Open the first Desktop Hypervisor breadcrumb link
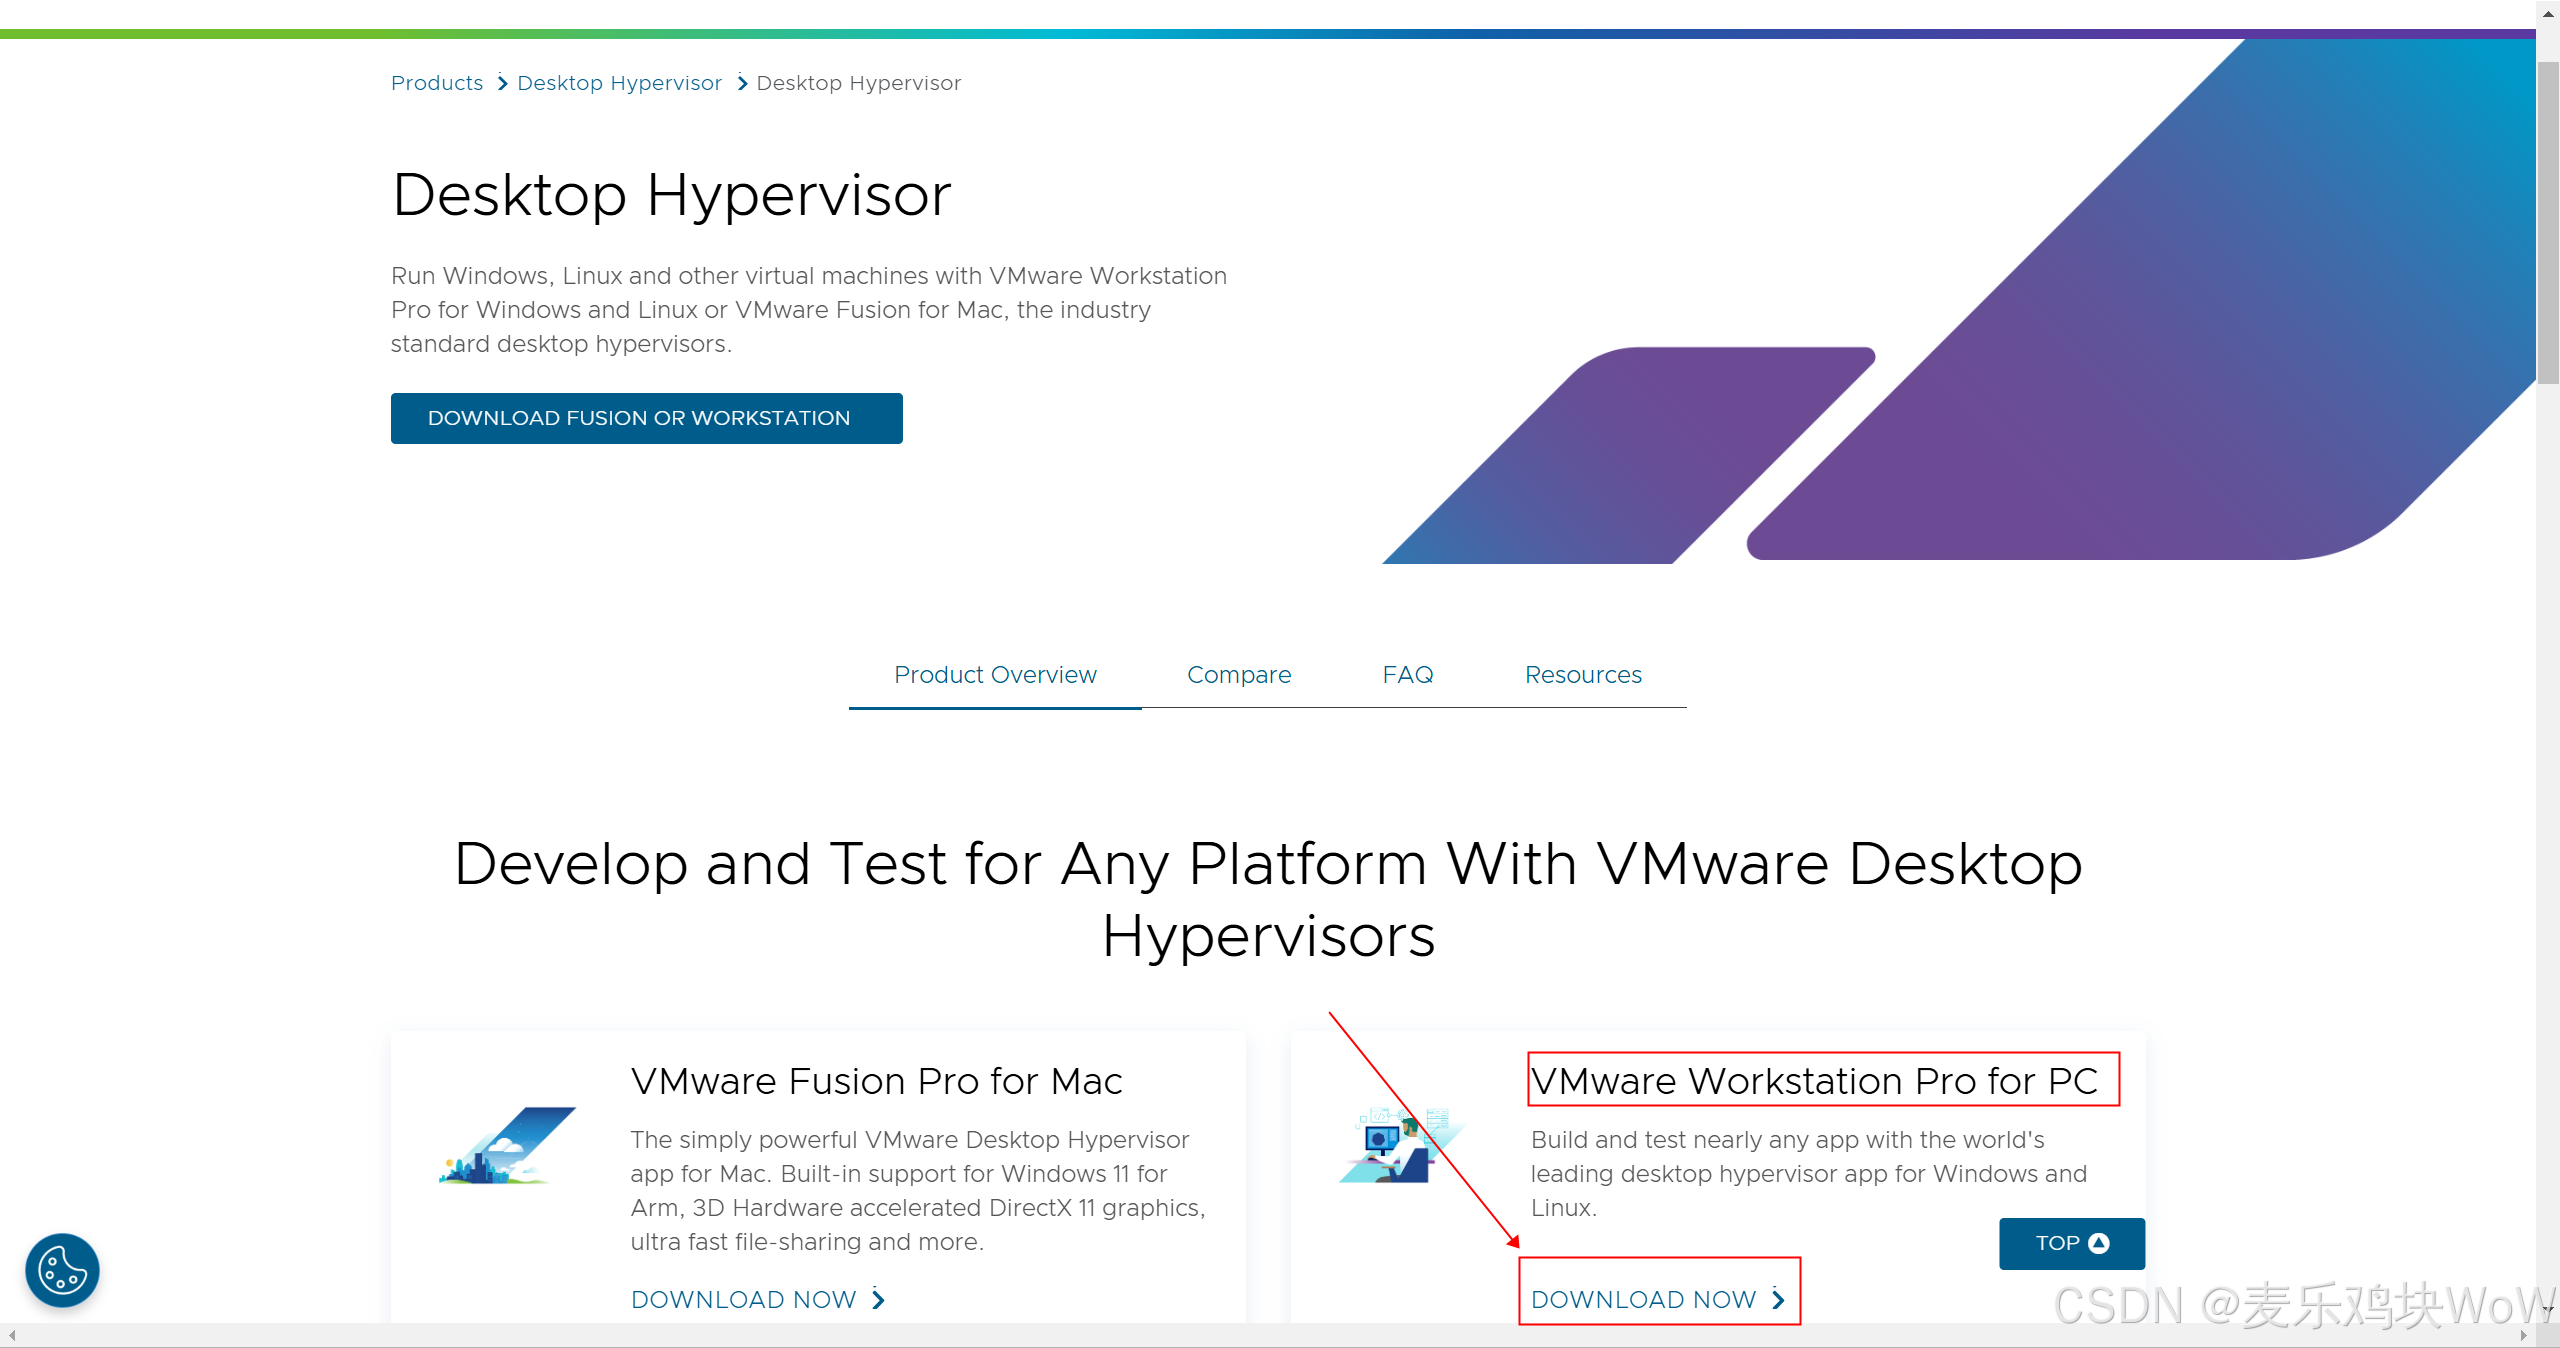The height and width of the screenshot is (1348, 2560). (x=619, y=83)
